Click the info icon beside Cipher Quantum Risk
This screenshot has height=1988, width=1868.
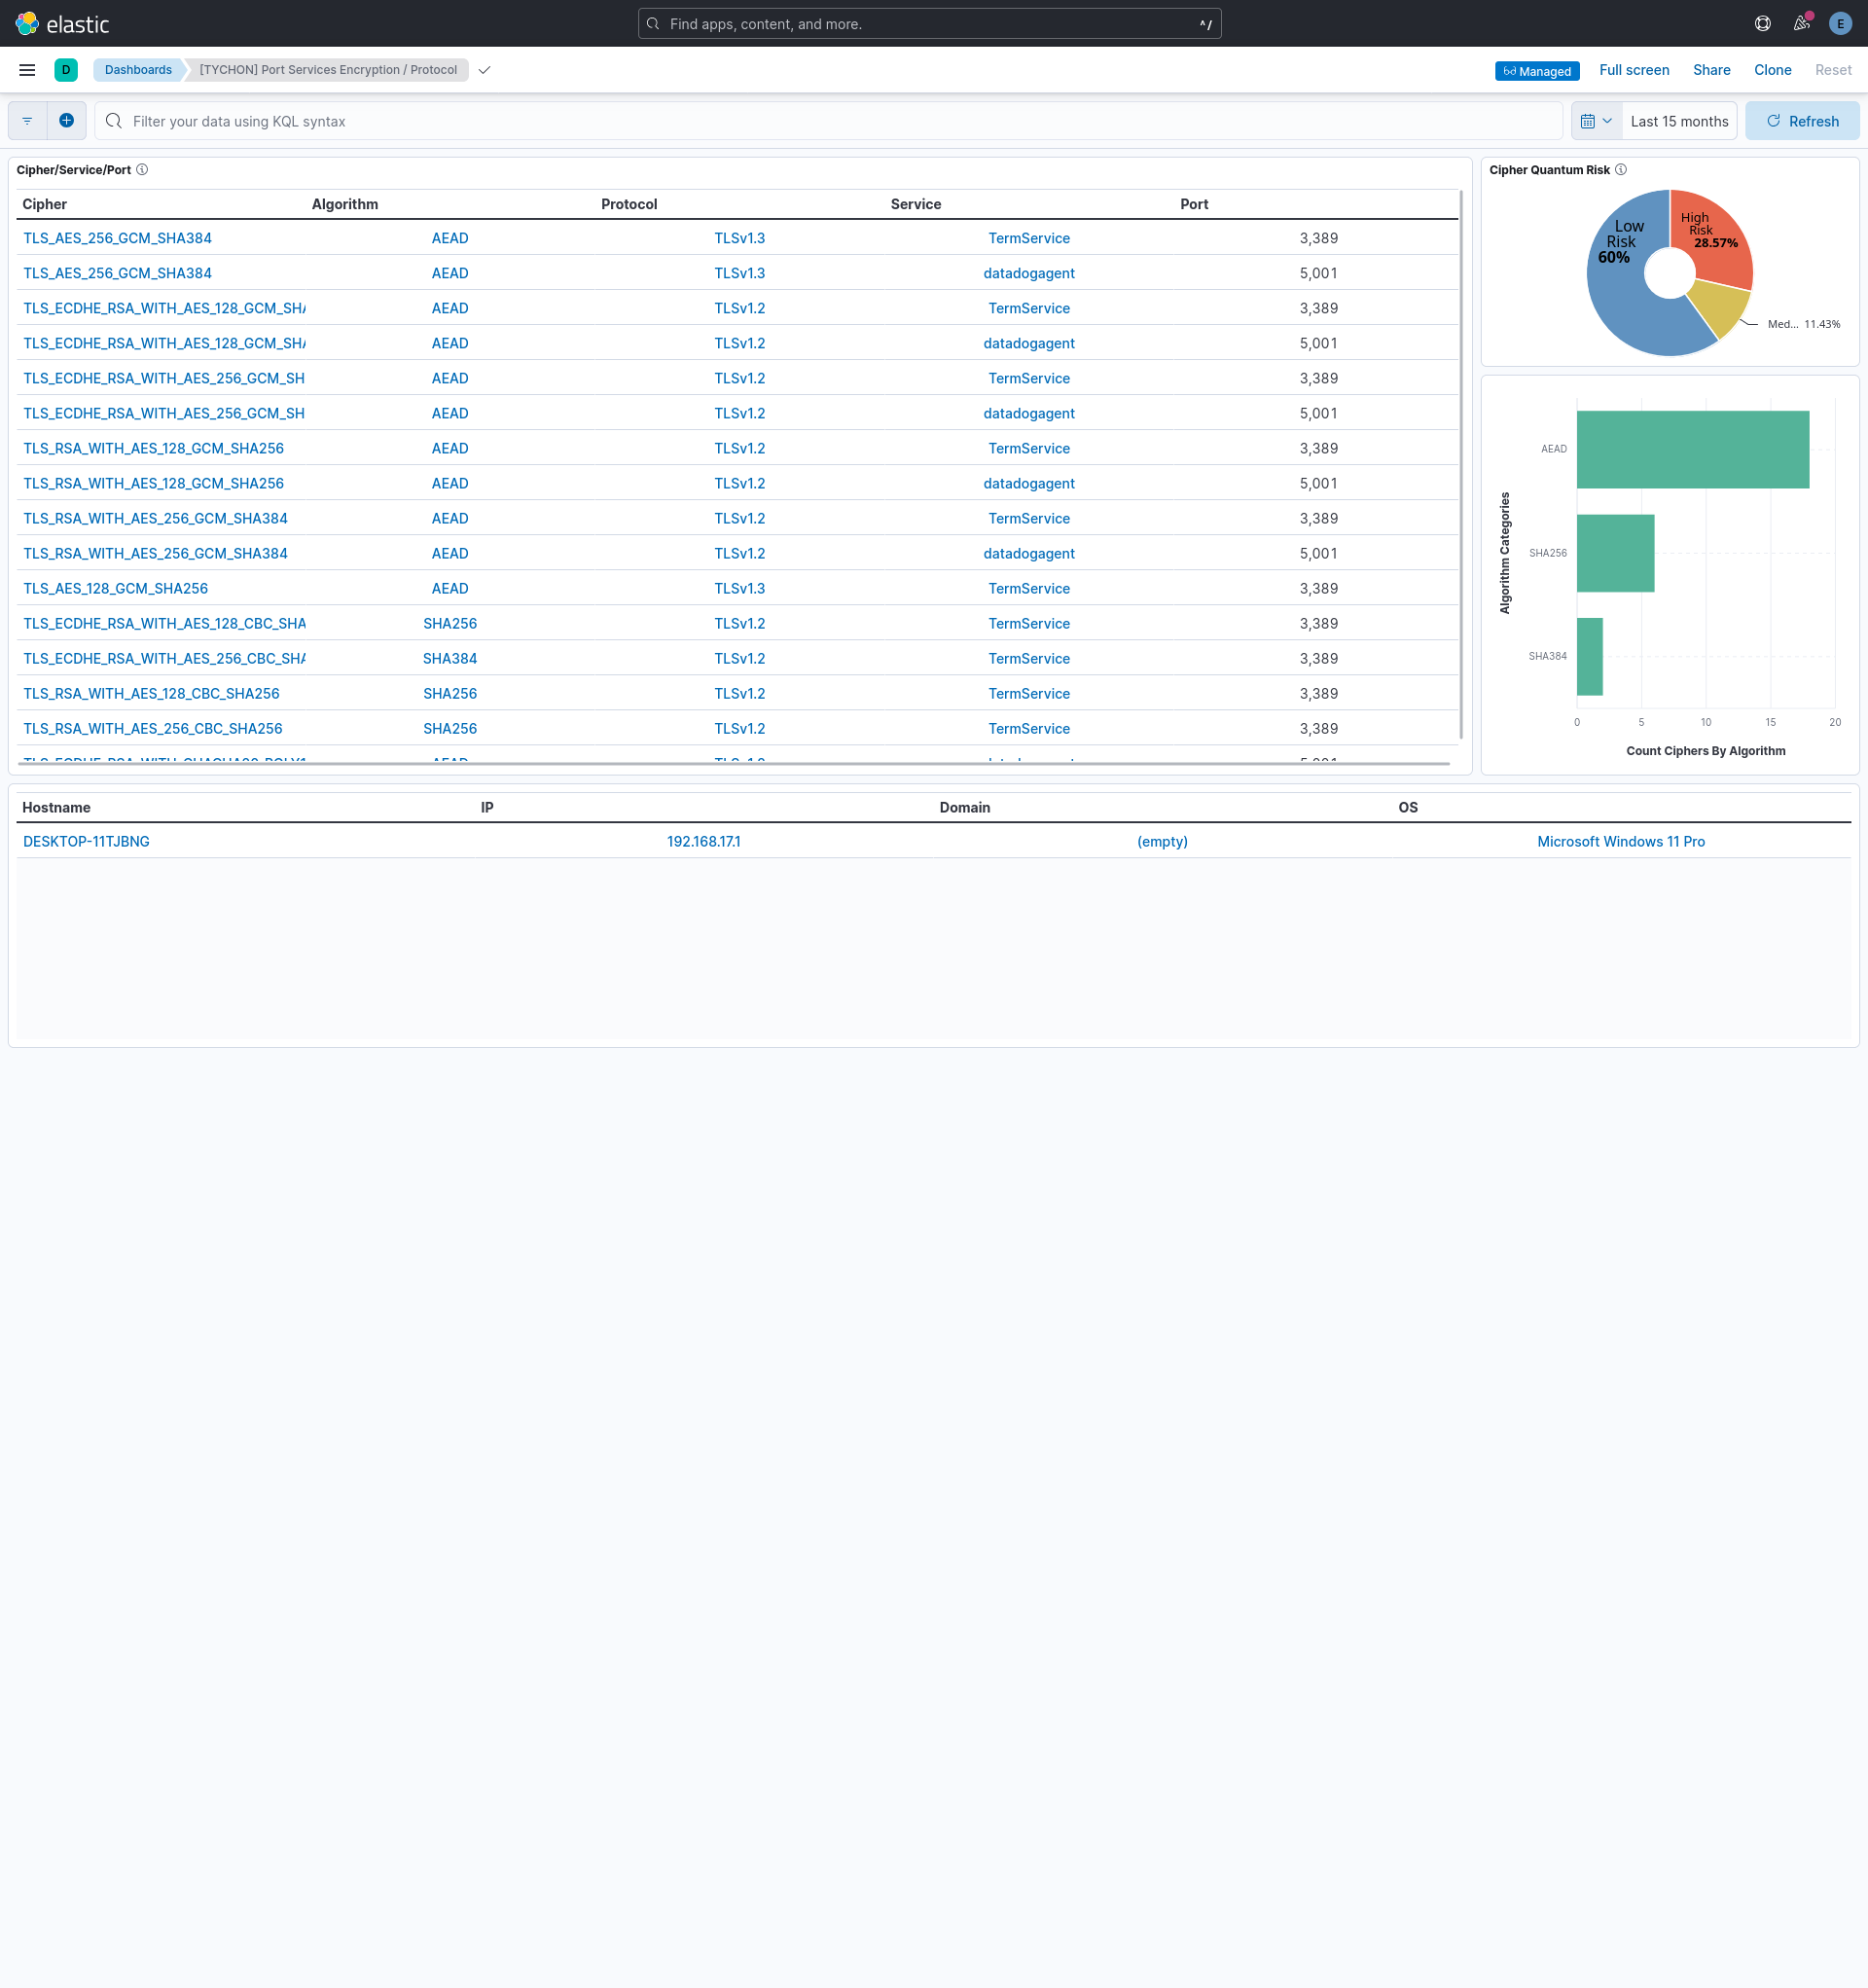(1621, 170)
